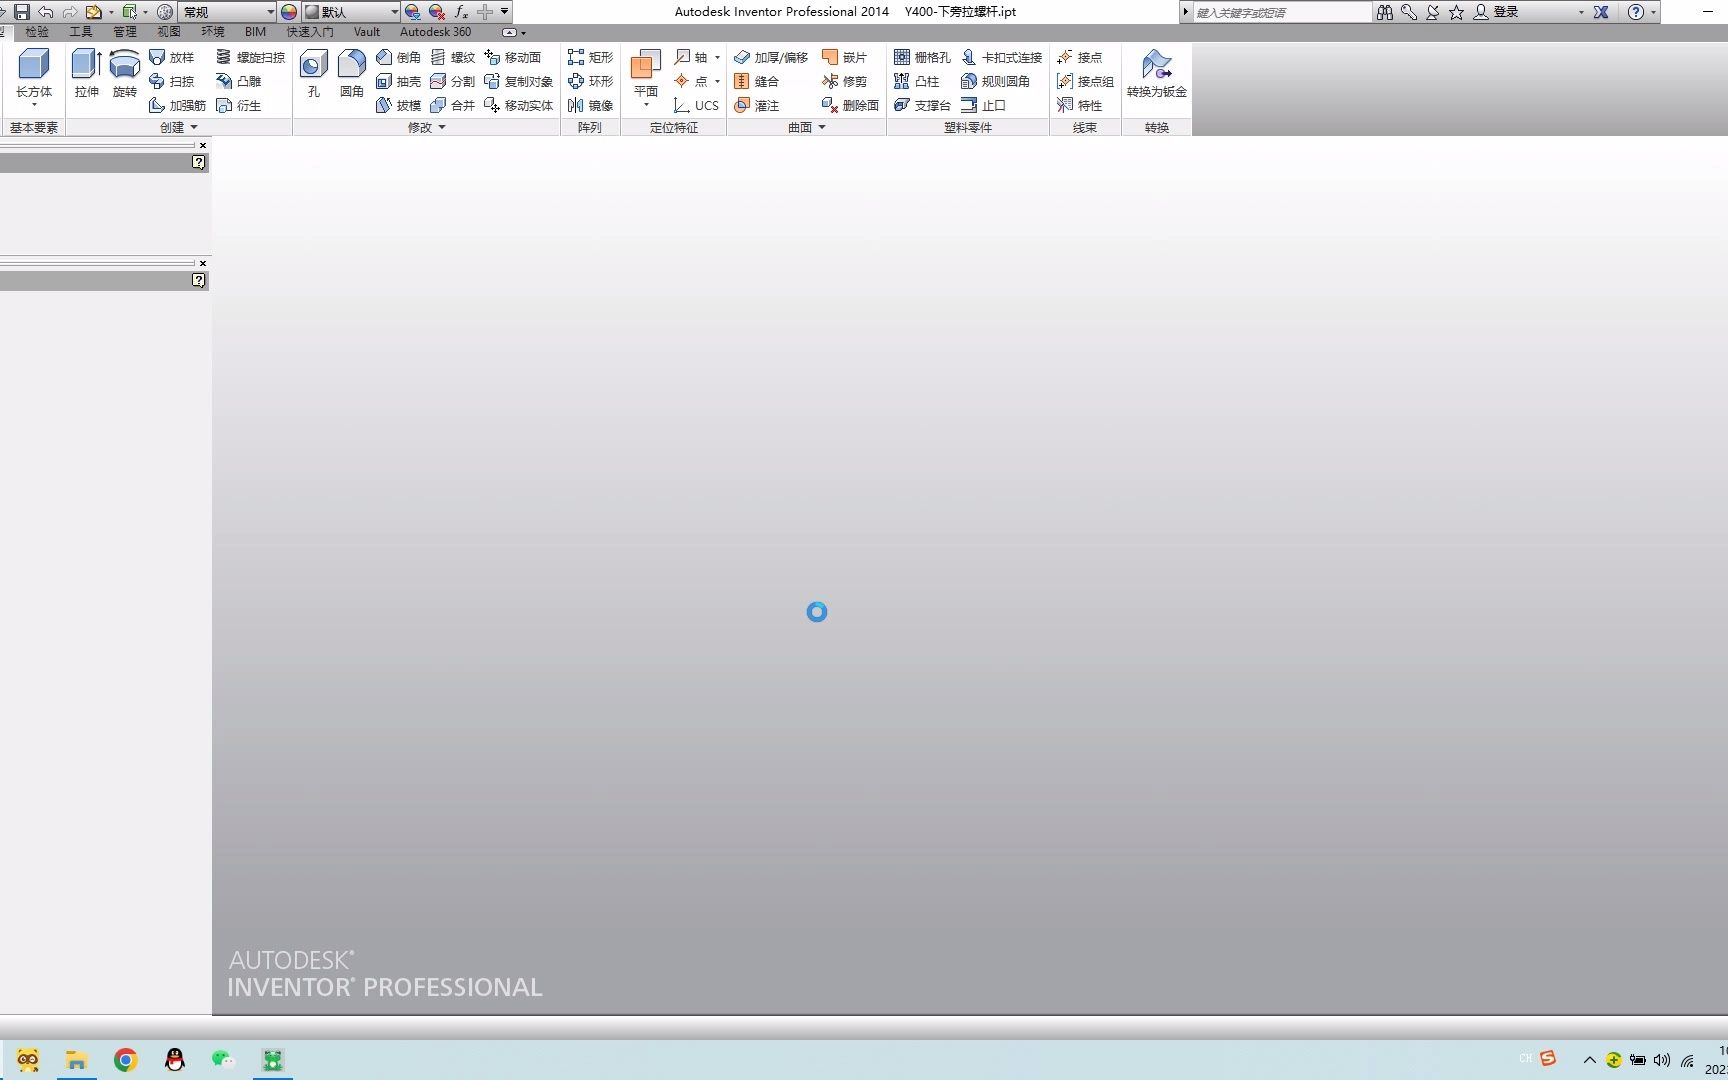Select the 止口 (Lip) tool

coord(983,105)
